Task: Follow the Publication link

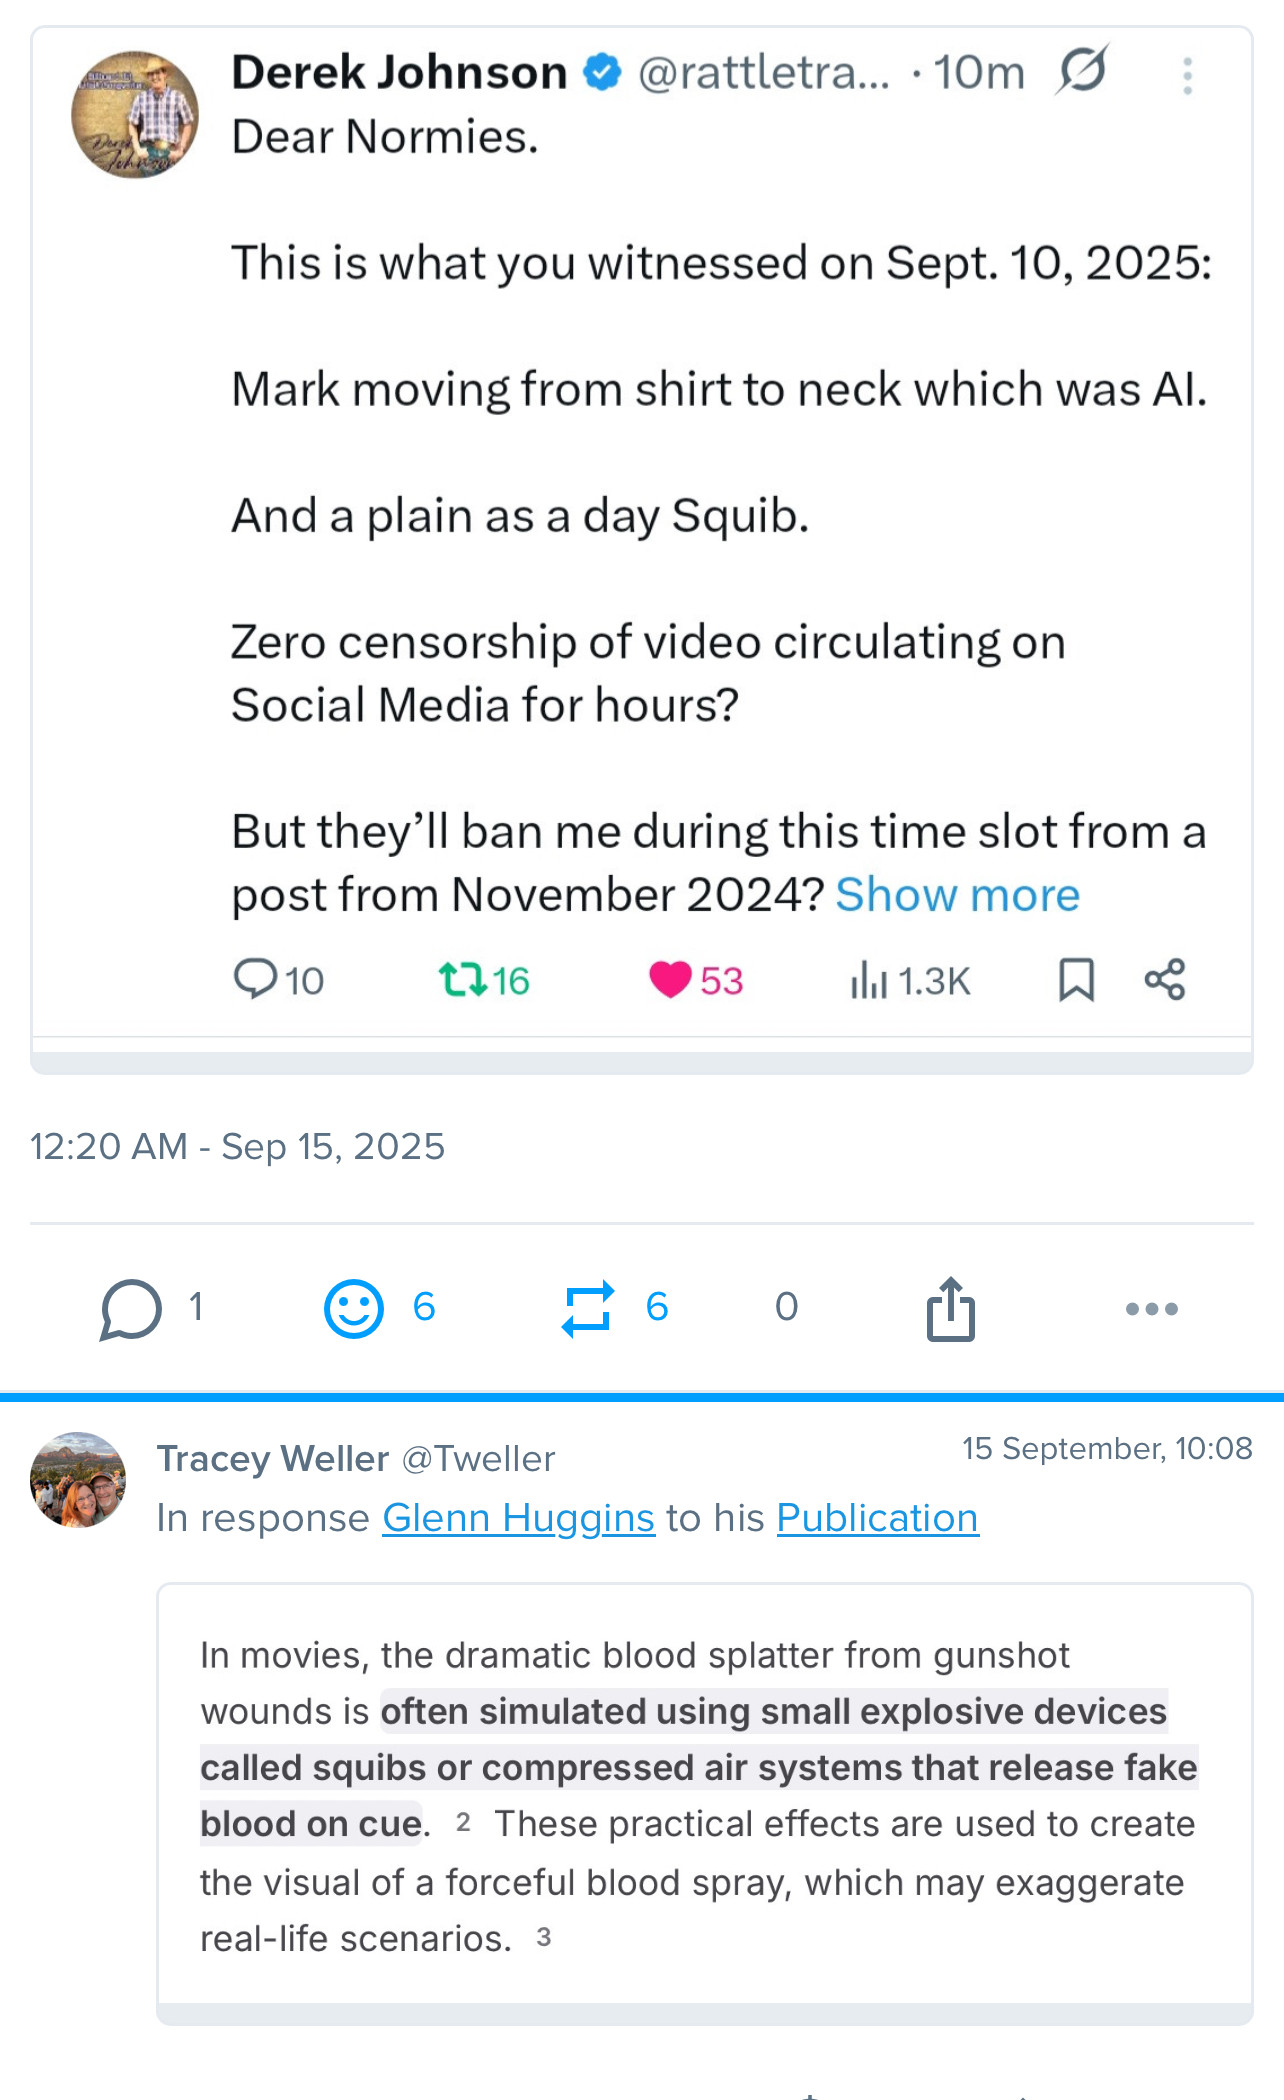Action: click(877, 1518)
